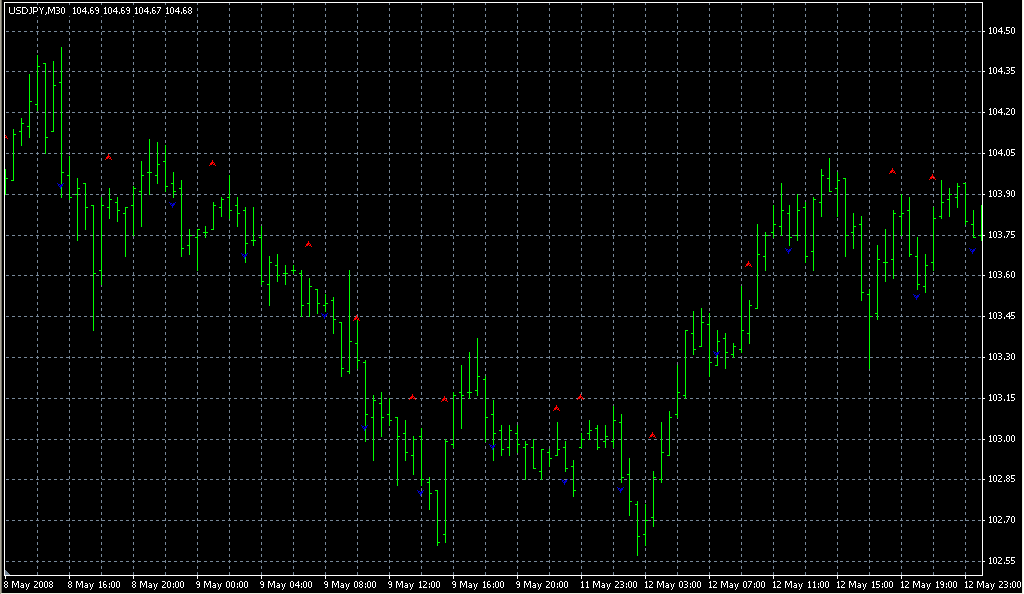Click the 104.35 price axis label
1024x594 pixels.
click(x=1001, y=71)
